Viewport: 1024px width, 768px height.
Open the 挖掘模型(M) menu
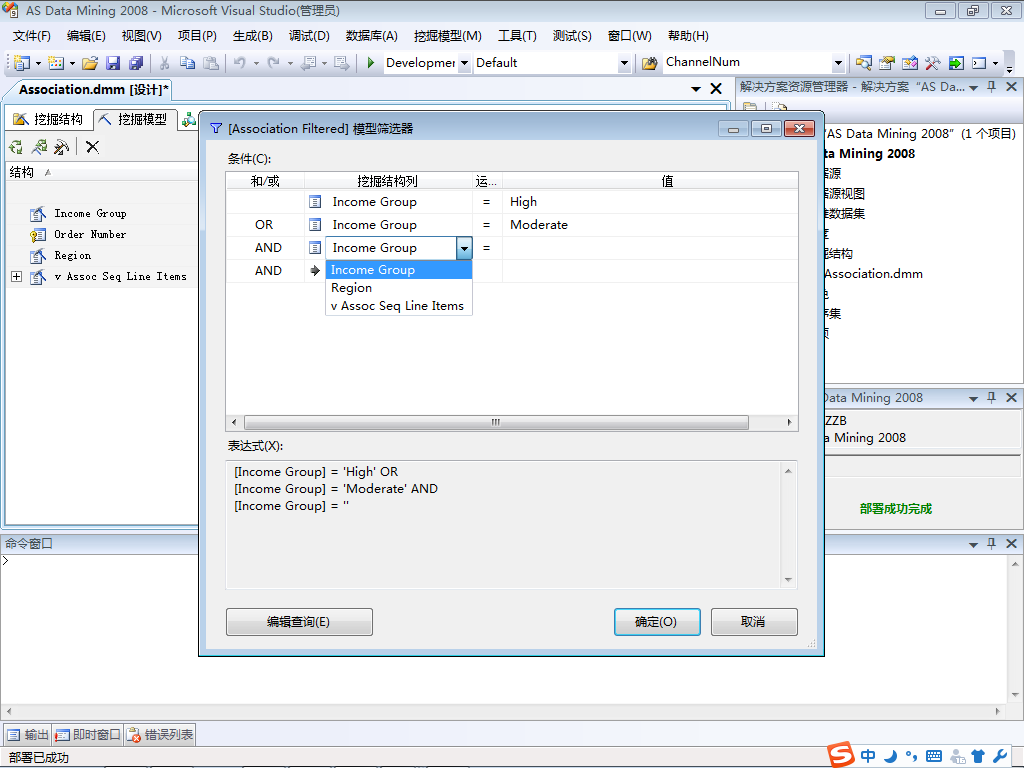click(x=447, y=36)
